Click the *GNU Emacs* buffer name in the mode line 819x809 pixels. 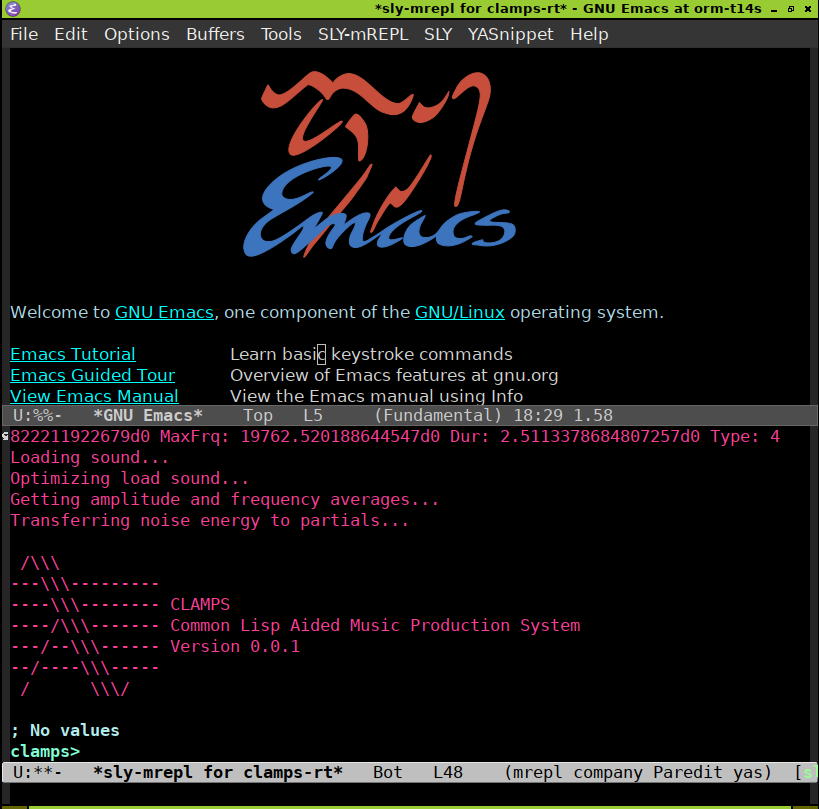coord(148,416)
